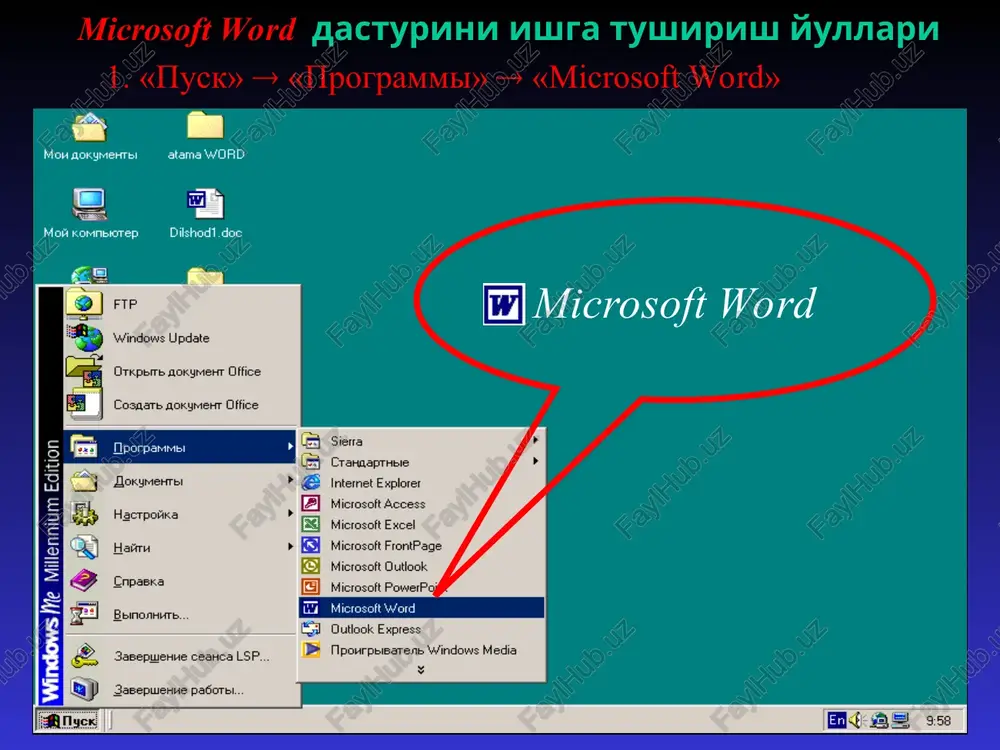Click the Microsoft Excel icon

[x=311, y=524]
